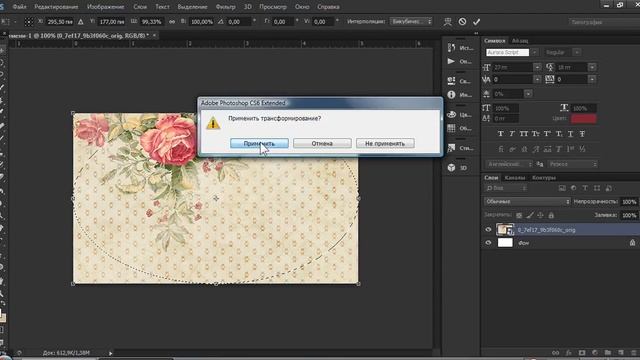Screen dimensions: 640x360
Task: Click the Непрозрачность 100% field
Action: click(x=629, y=202)
